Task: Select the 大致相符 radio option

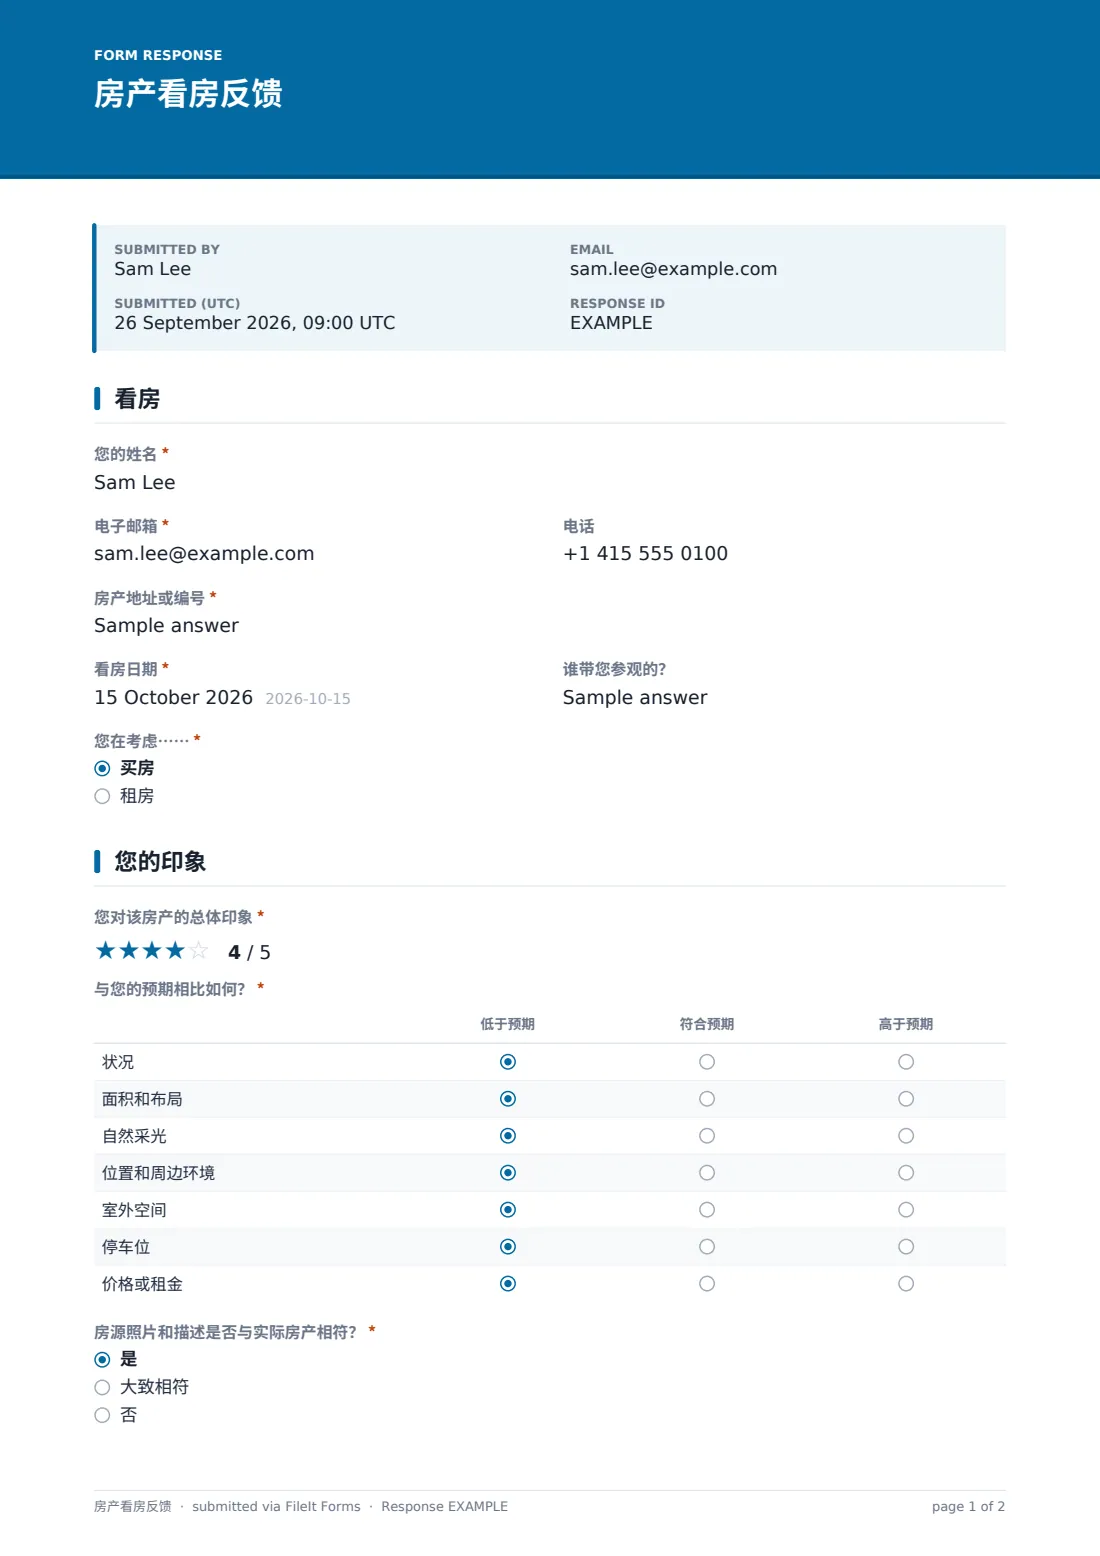Action: [x=102, y=1387]
